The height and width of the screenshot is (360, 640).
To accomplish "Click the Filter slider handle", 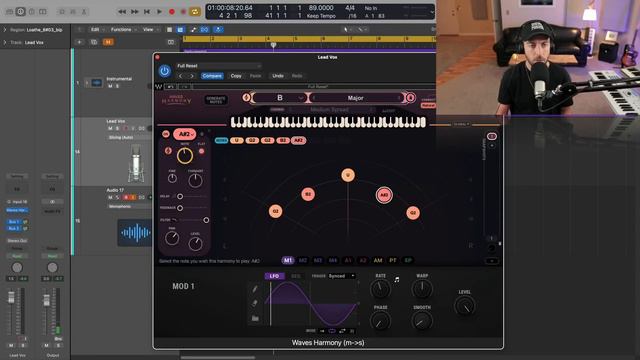I will pyautogui.click(x=206, y=220).
